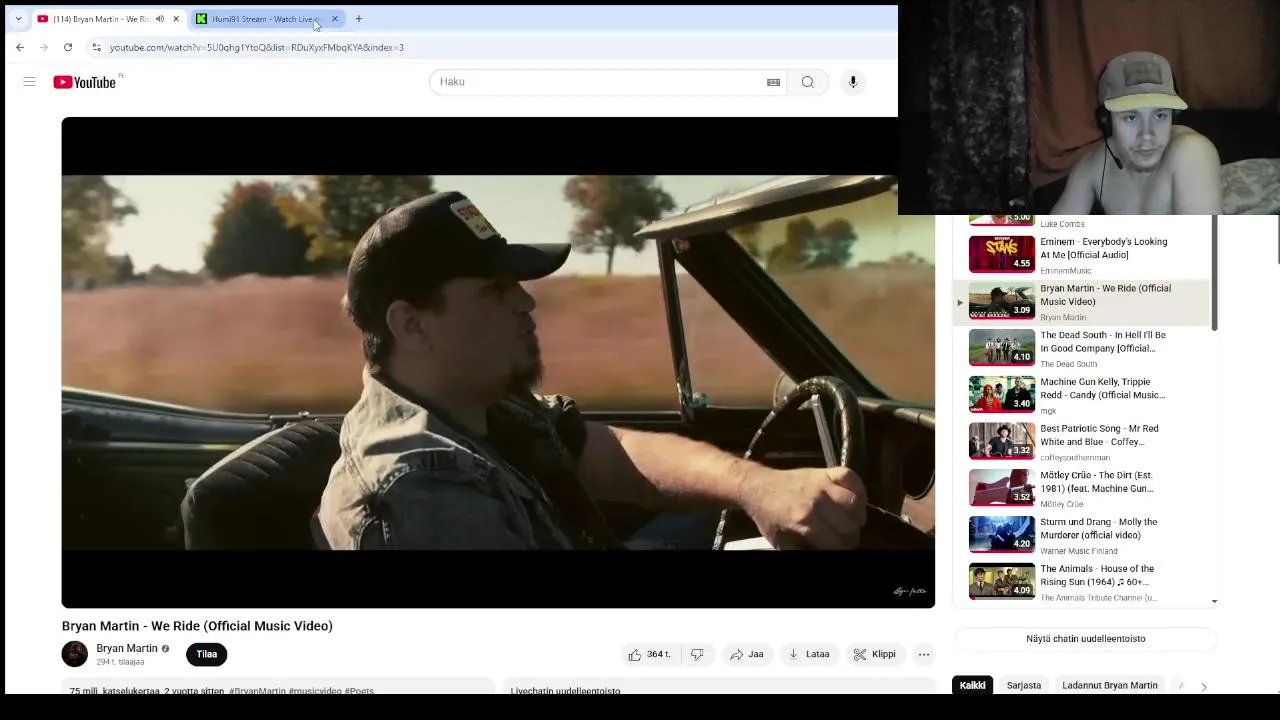Image resolution: width=1280 pixels, height=720 pixels.
Task: Play Best Patriotic Song Mr Red White
Action: (1082, 441)
